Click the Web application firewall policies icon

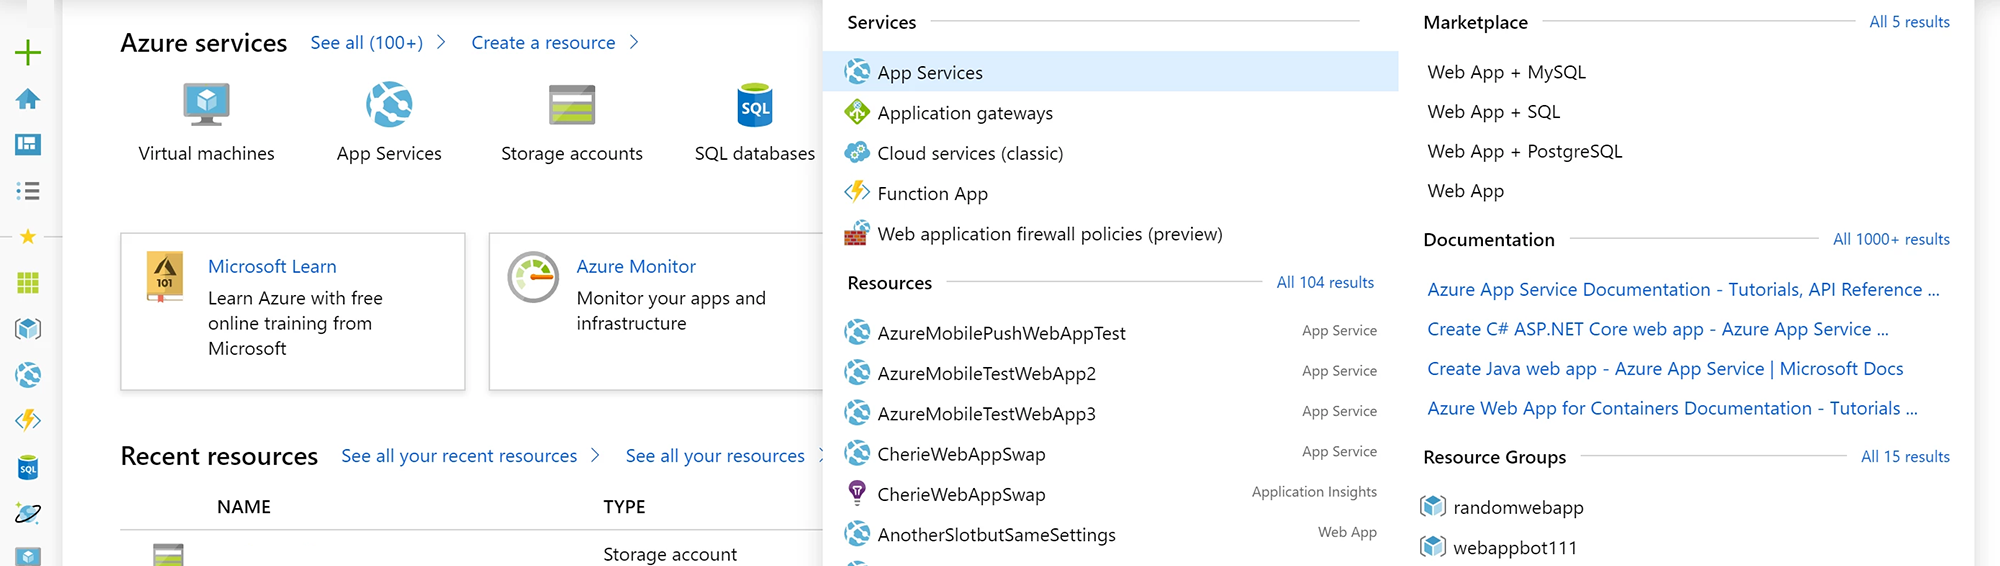point(857,233)
